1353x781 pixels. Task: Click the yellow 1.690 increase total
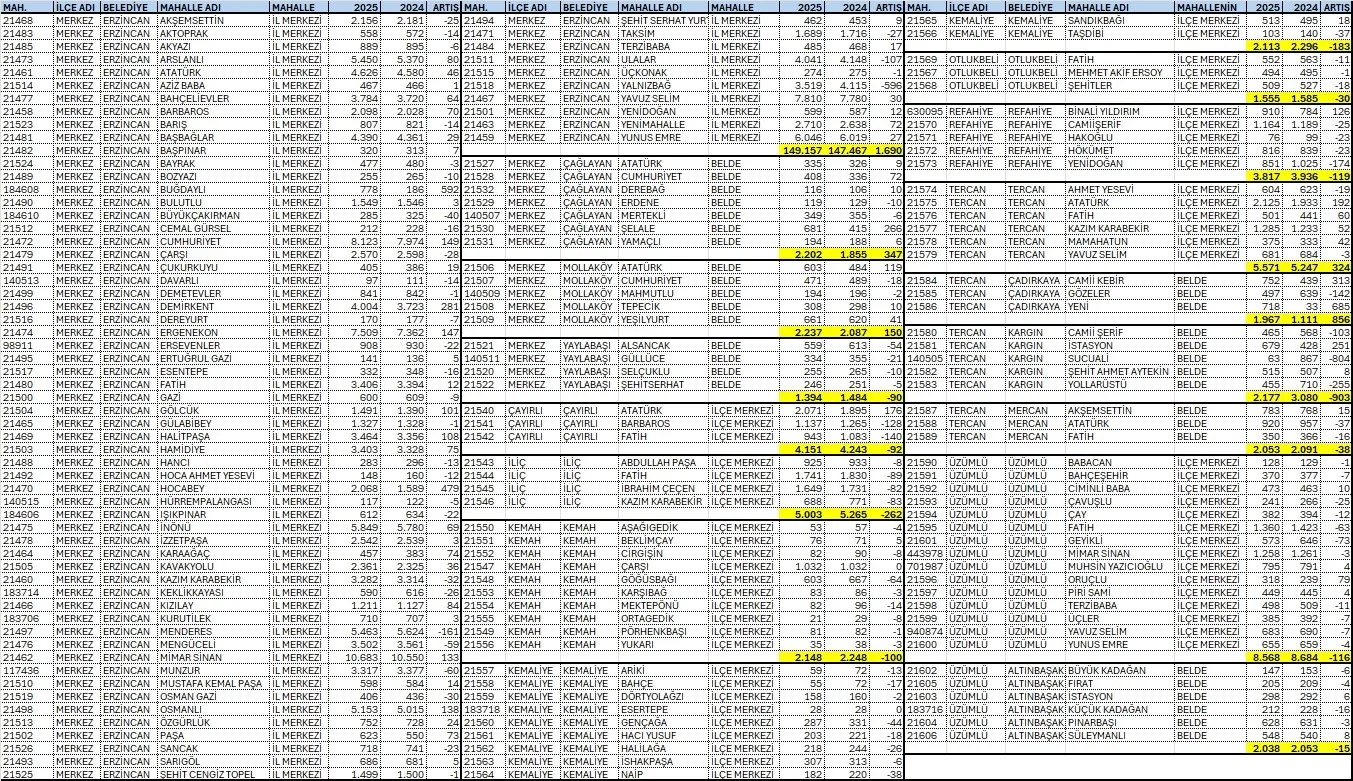tap(888, 150)
